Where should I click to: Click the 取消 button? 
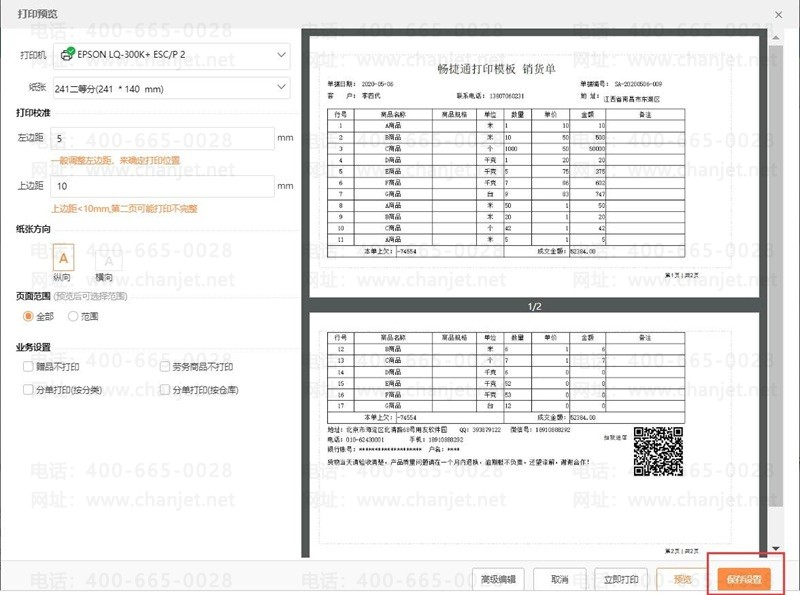[x=559, y=579]
